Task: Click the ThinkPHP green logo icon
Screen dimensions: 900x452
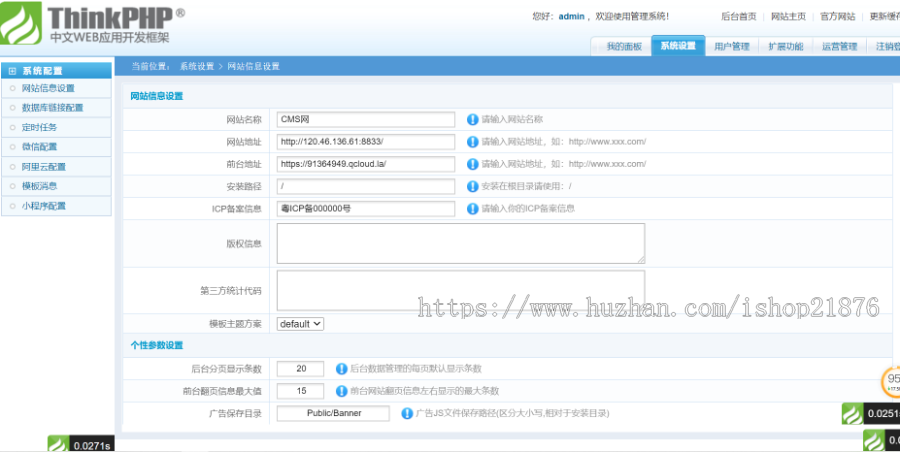Action: tap(20, 23)
